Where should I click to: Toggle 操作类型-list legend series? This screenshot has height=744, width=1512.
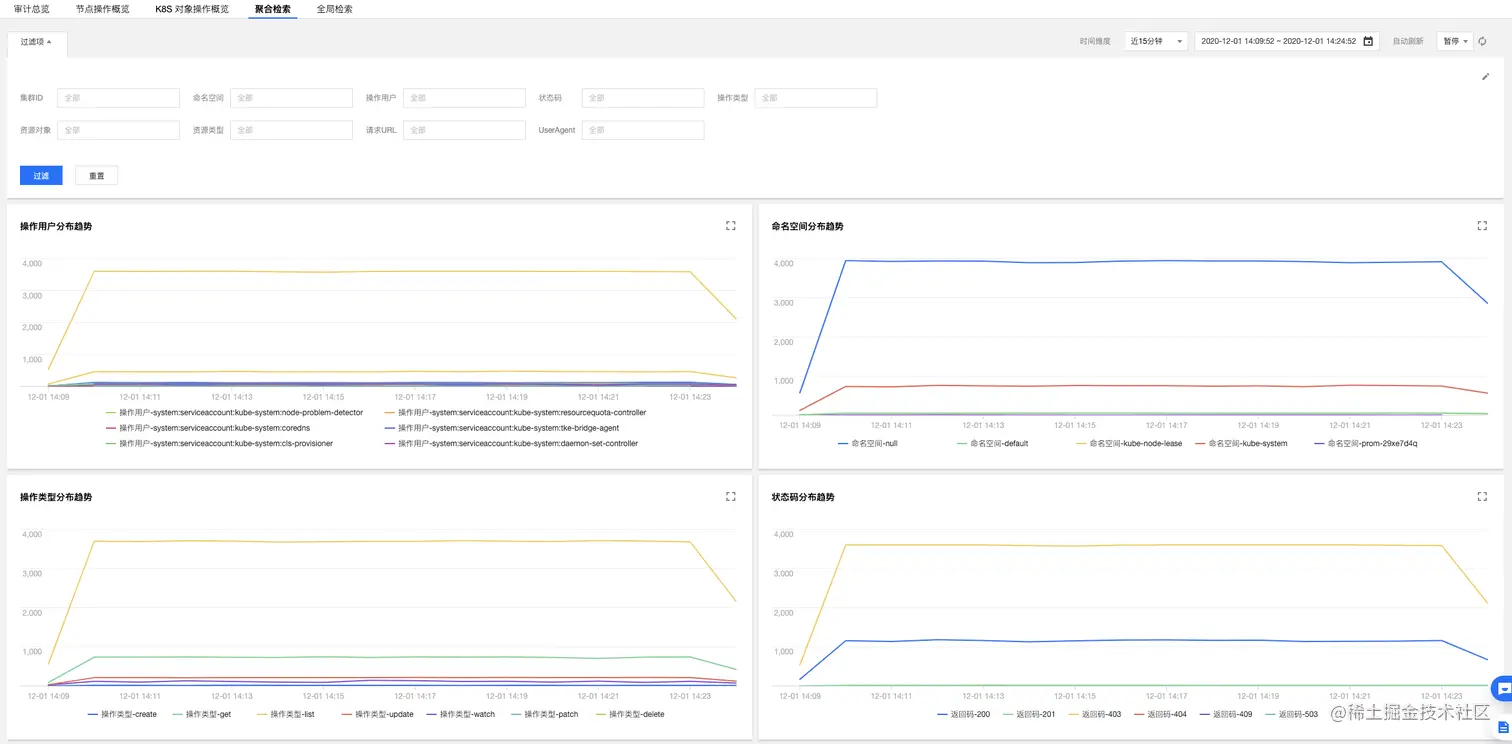coord(286,714)
